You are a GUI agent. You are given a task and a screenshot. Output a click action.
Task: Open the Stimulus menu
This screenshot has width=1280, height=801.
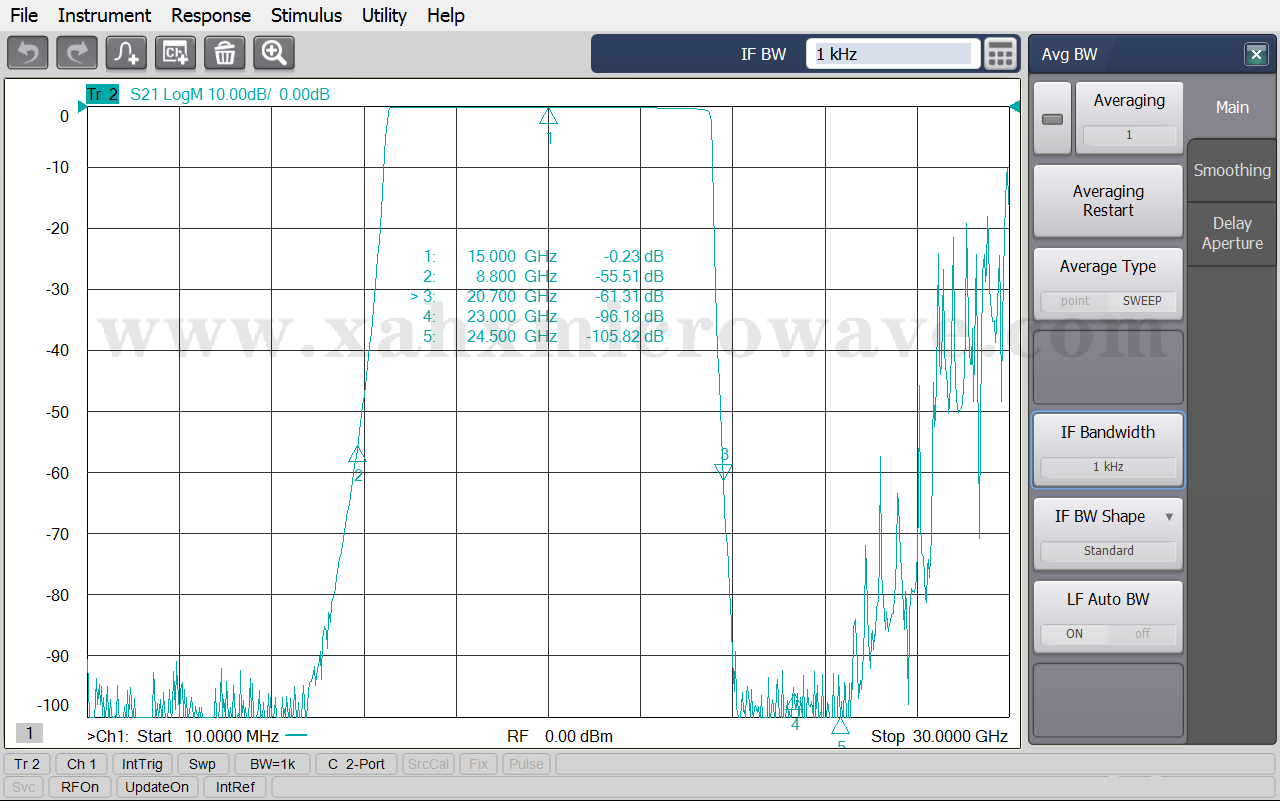[x=306, y=15]
